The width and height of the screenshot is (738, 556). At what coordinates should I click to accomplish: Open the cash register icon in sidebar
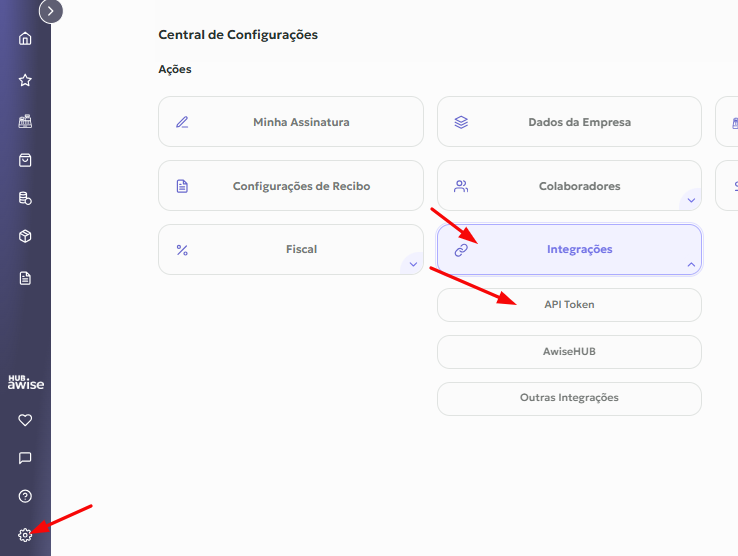coord(25,121)
